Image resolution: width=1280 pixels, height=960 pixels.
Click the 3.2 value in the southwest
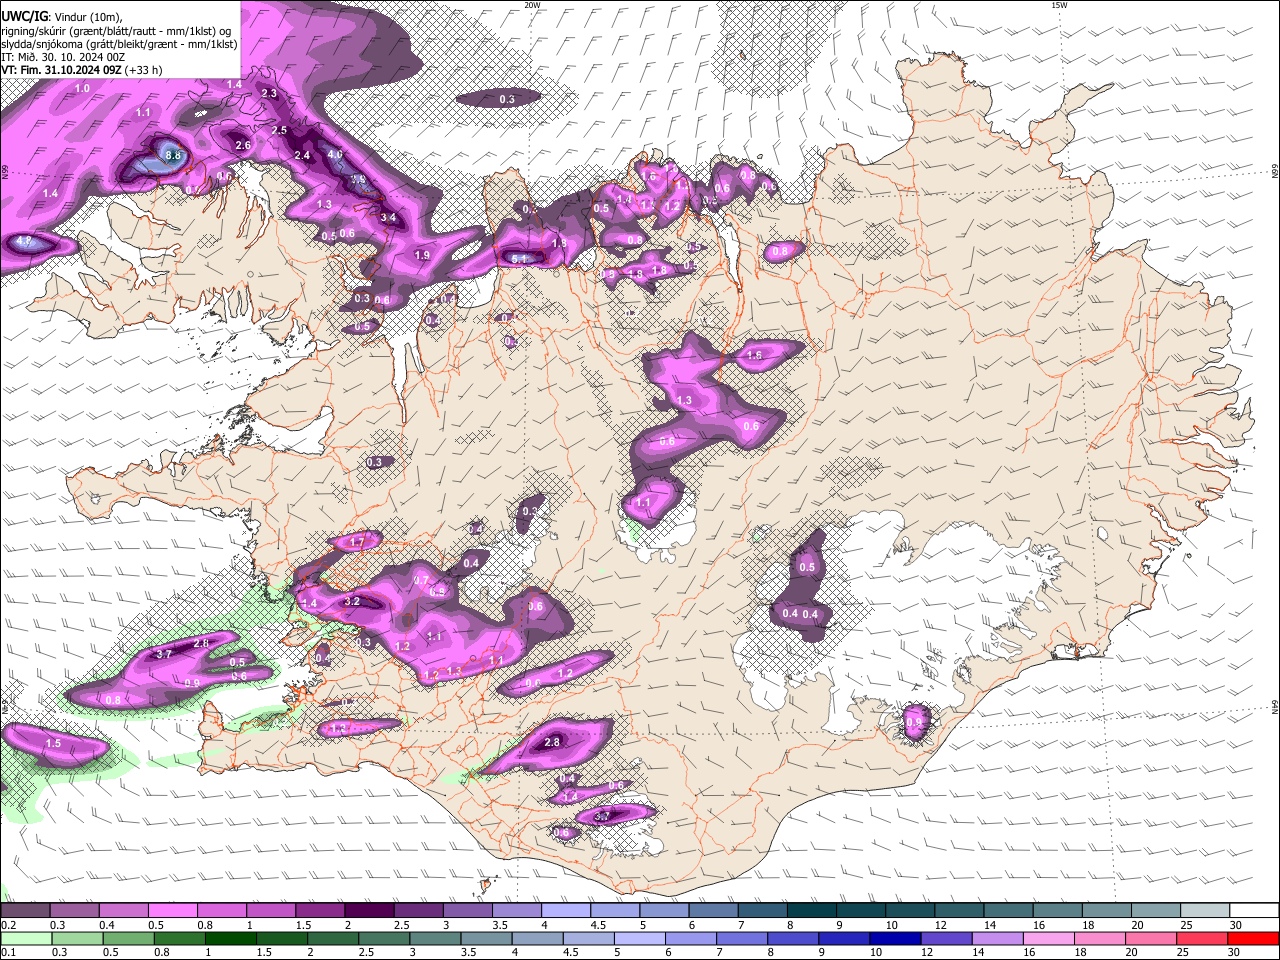(x=352, y=602)
